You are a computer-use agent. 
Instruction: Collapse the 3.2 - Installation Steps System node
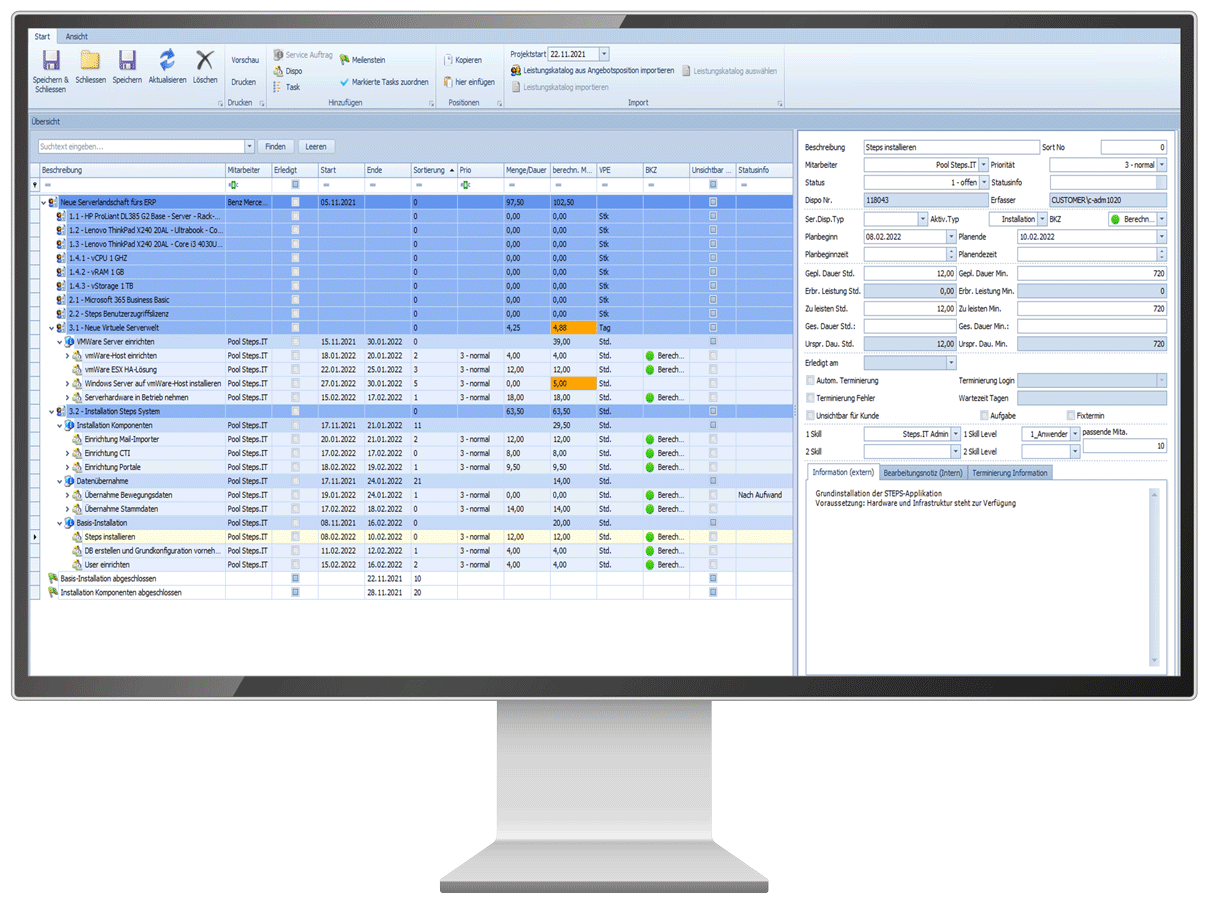pyautogui.click(x=52, y=411)
